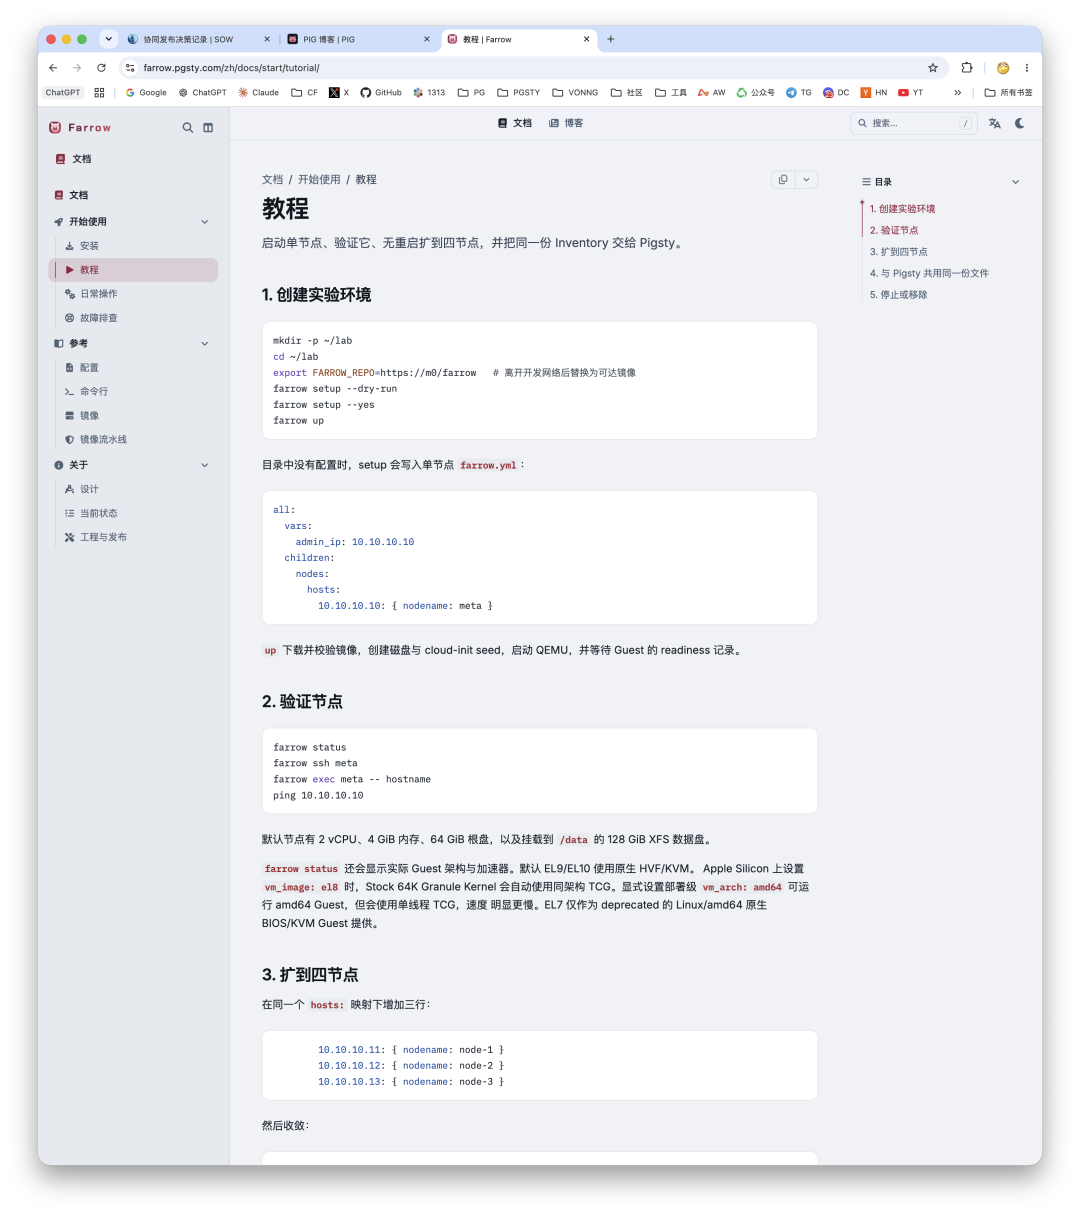The image size is (1080, 1215).
Task: Open the browser extensions puzzle icon
Action: [x=967, y=68]
